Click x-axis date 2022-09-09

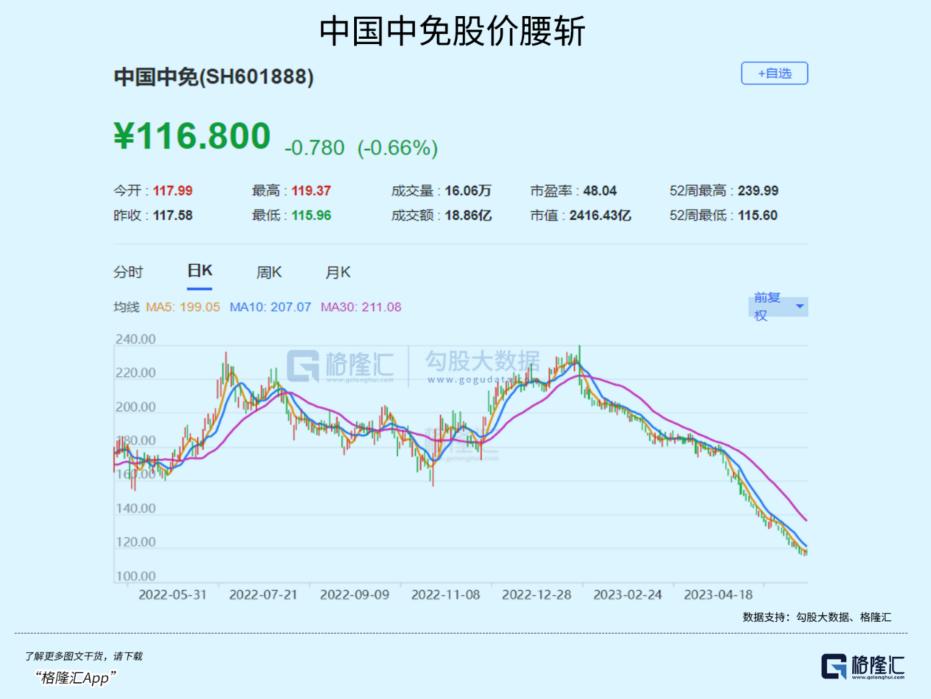(x=354, y=594)
